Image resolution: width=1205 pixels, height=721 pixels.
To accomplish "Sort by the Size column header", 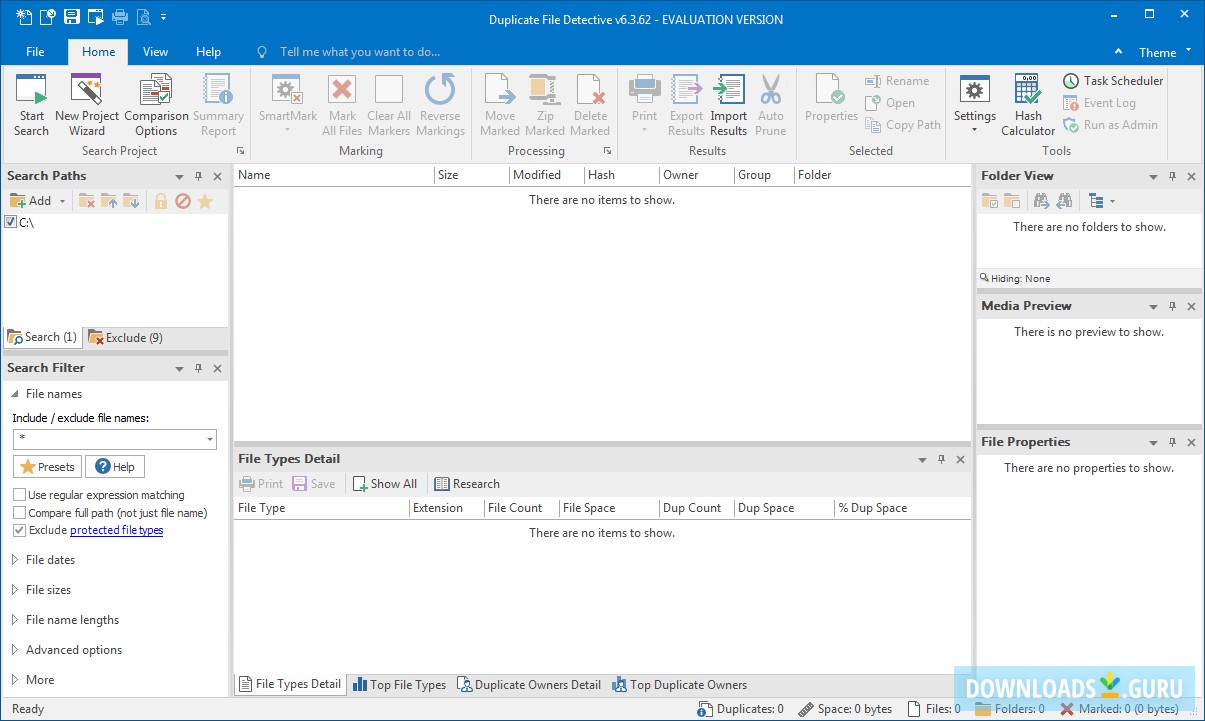I will 471,175.
